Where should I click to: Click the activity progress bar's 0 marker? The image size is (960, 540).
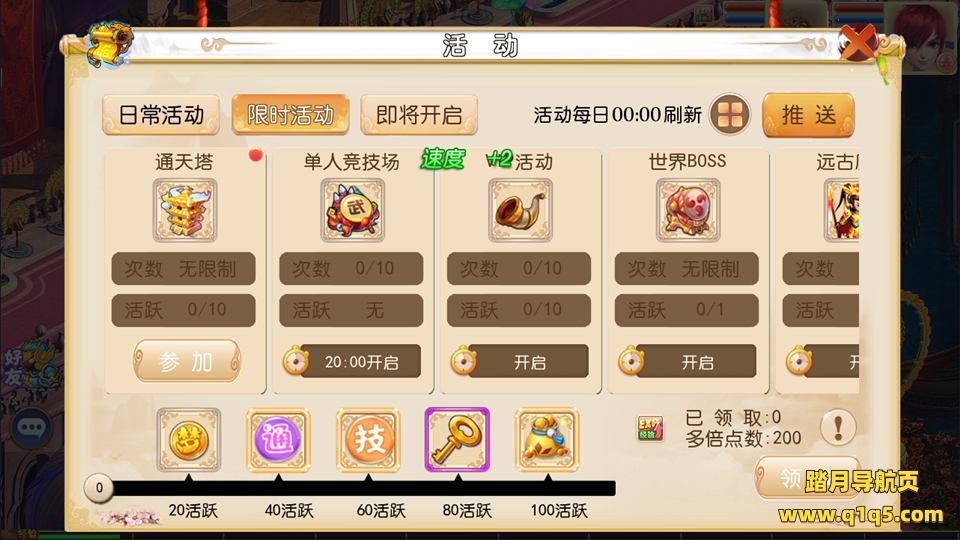pyautogui.click(x=99, y=488)
